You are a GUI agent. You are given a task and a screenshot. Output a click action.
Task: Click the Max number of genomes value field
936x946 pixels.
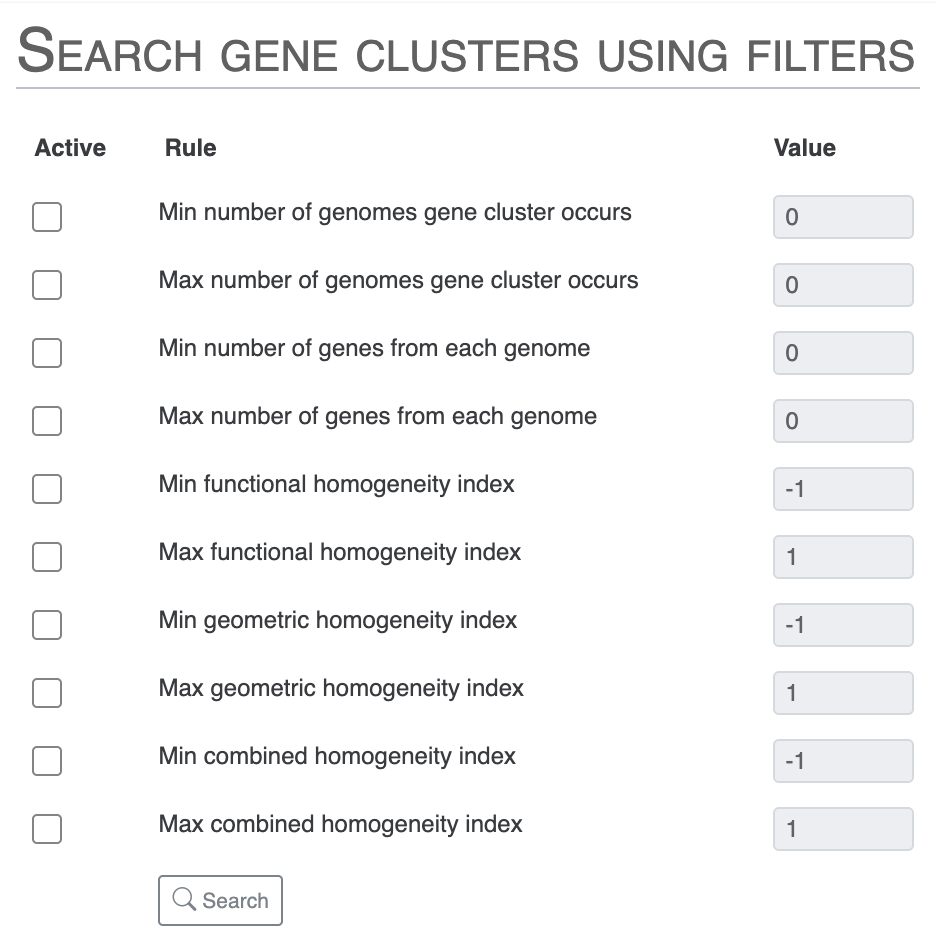842,284
